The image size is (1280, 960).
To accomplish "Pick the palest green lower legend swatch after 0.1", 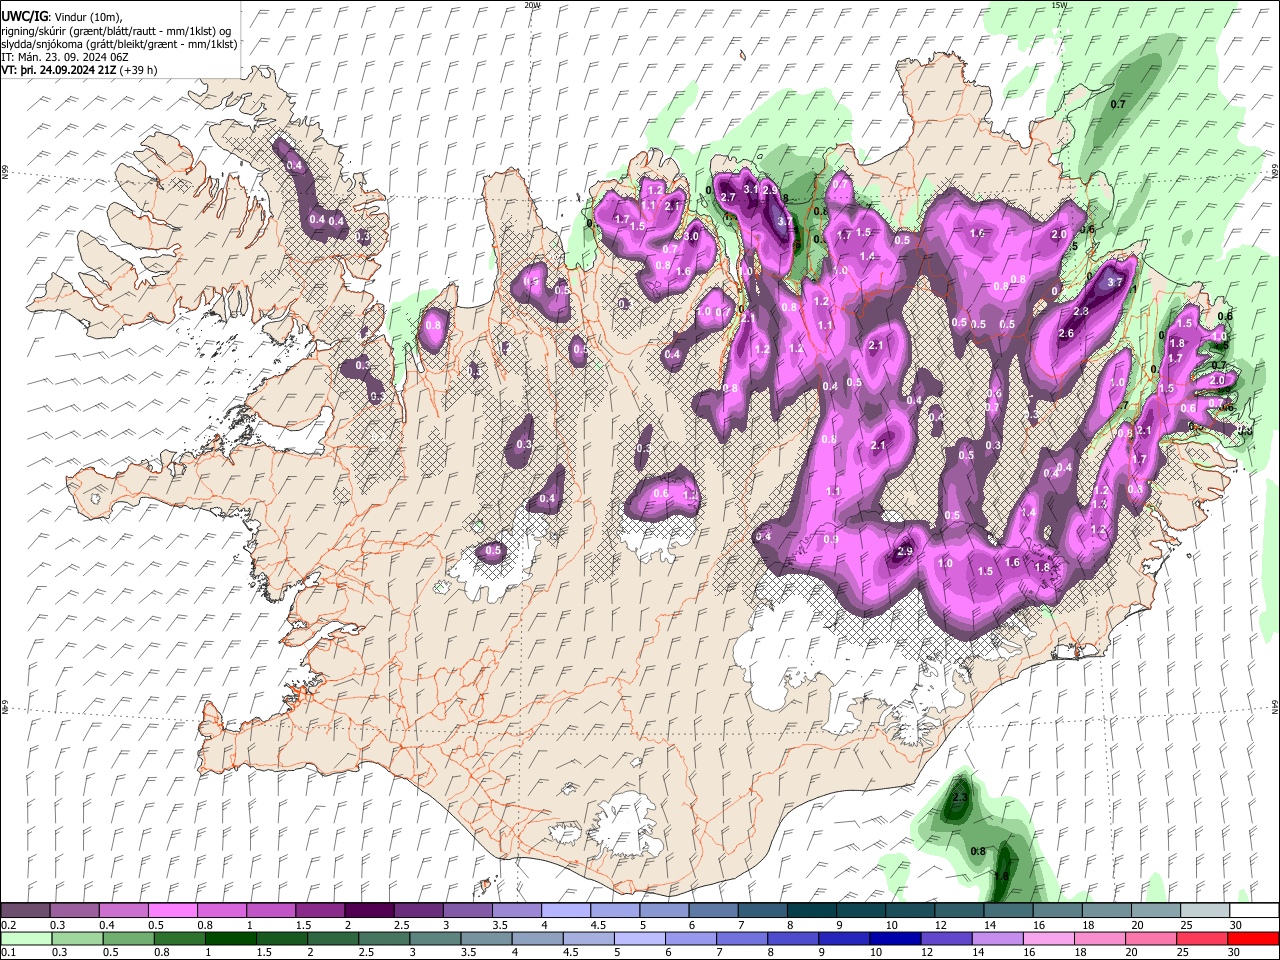I will [x=25, y=938].
